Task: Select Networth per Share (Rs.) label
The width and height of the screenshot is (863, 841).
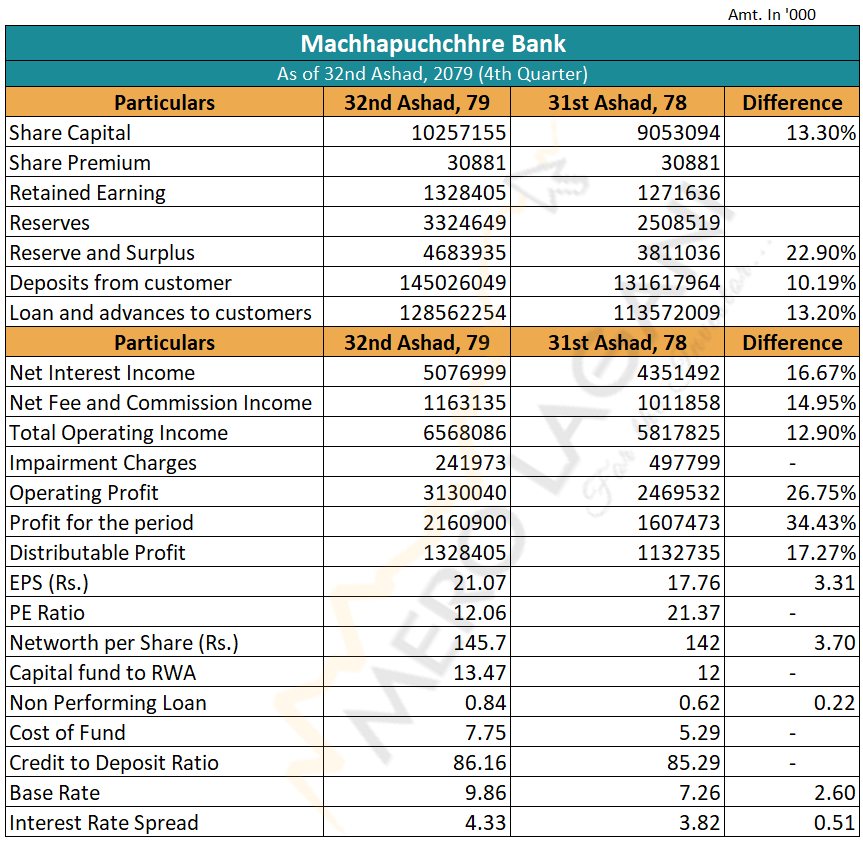Action: tap(124, 643)
